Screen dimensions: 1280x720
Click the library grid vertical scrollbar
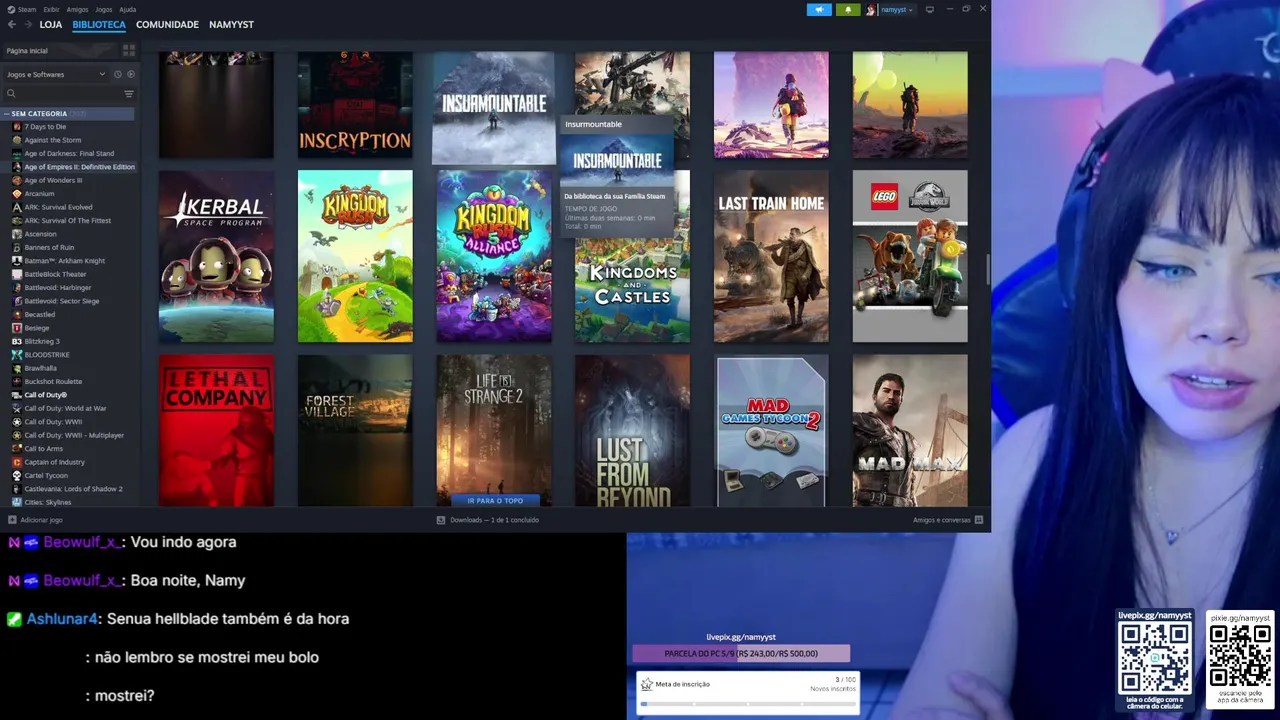tap(987, 270)
